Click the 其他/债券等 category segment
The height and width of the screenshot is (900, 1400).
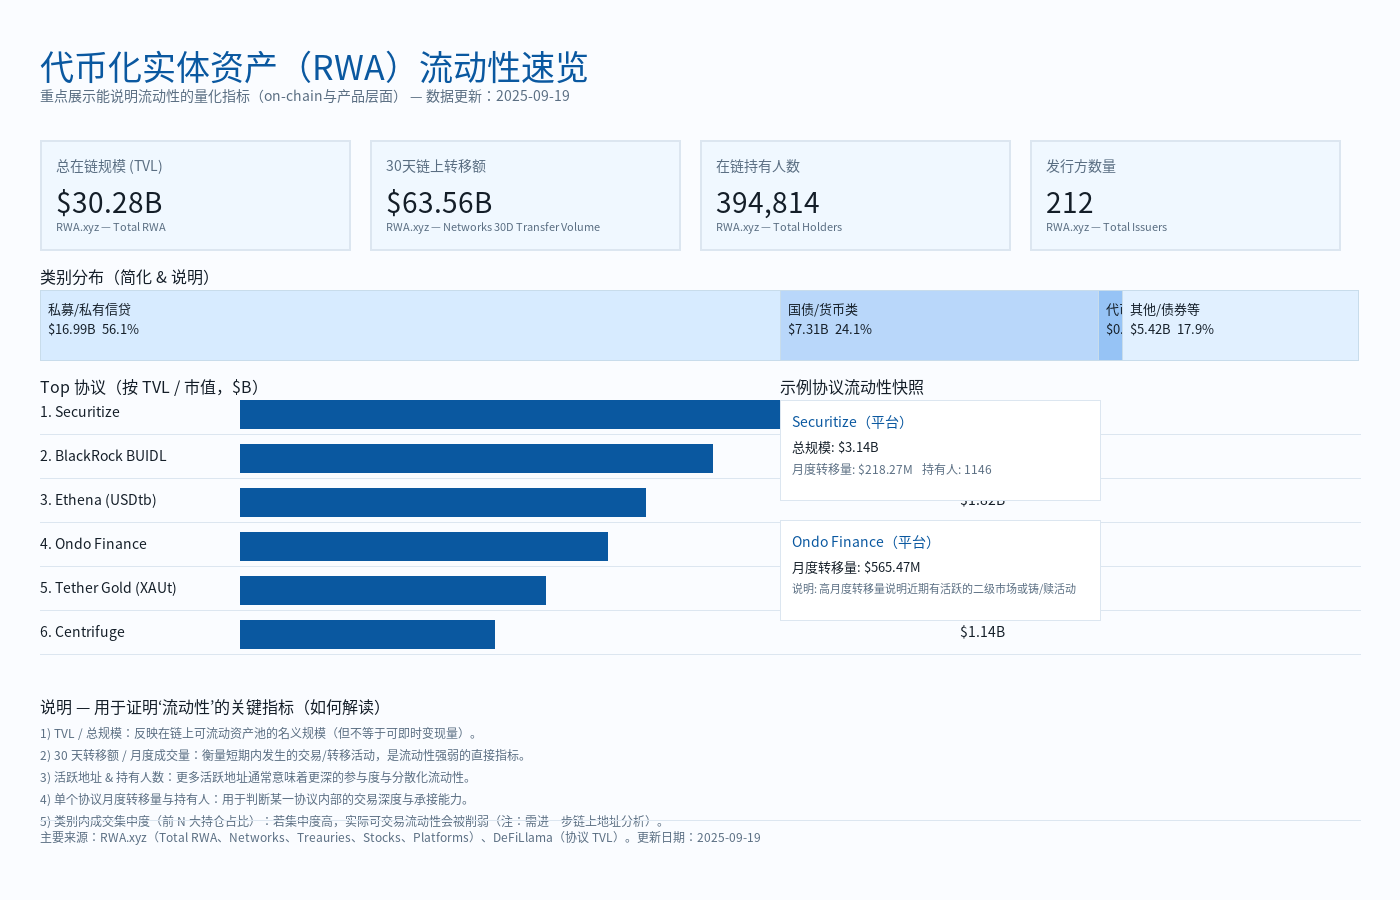[1240, 325]
